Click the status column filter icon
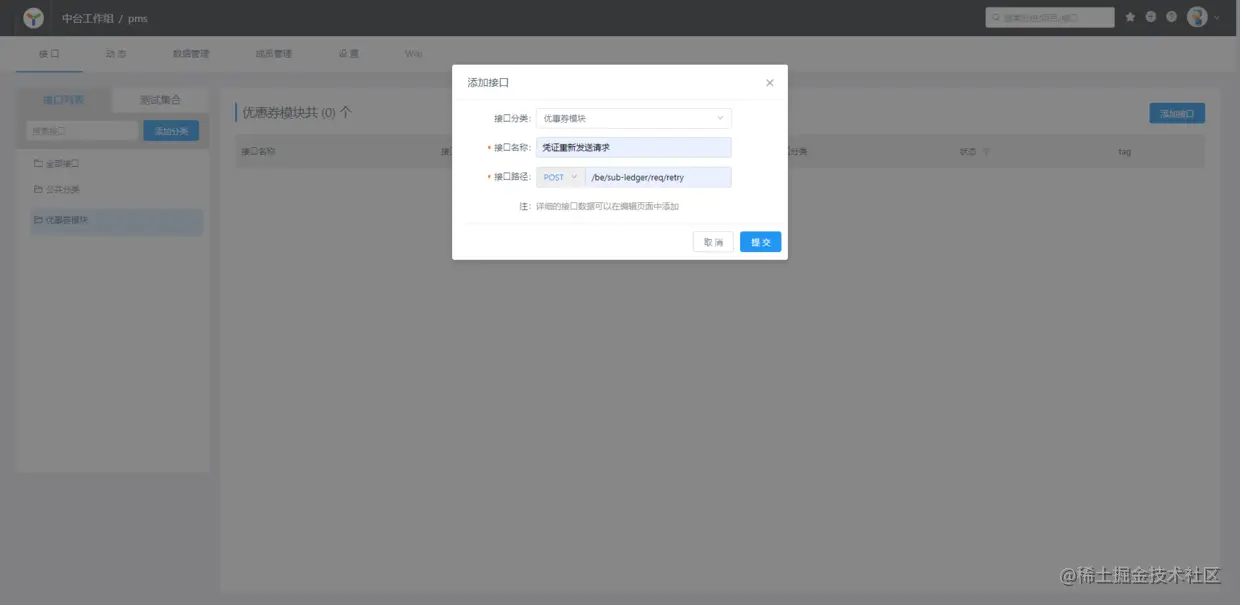Image resolution: width=1240 pixels, height=605 pixels. pyautogui.click(x=986, y=152)
